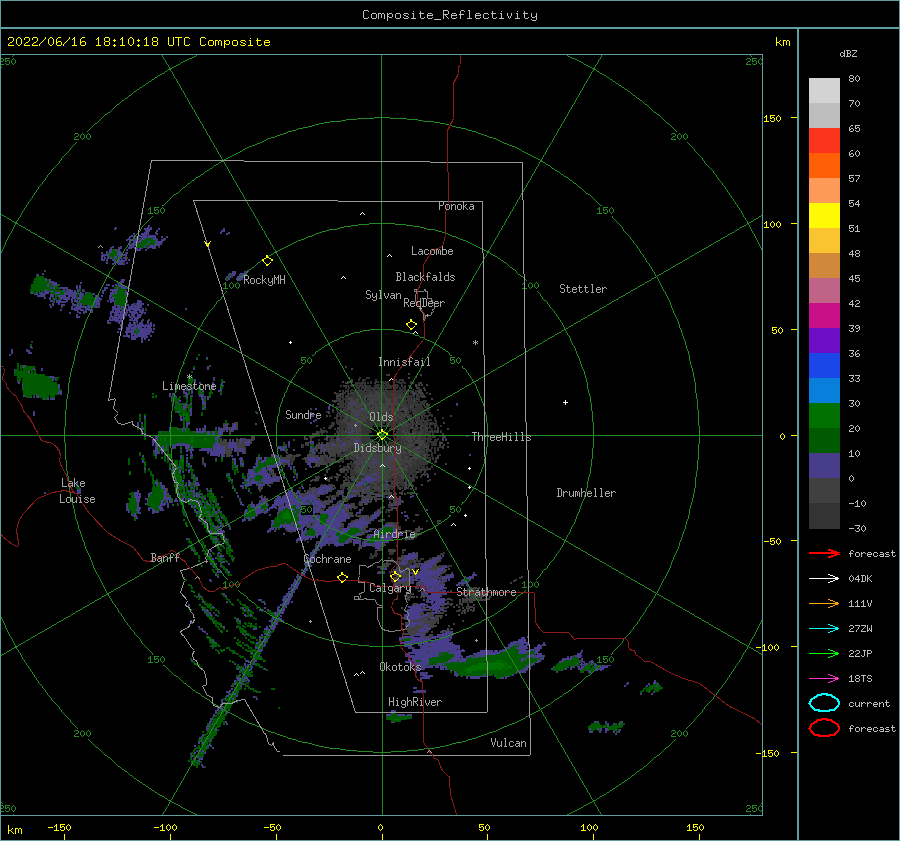Viewport: 900px width, 841px height.
Task: Click the 33 dBZ blue color swatch
Action: coord(824,390)
